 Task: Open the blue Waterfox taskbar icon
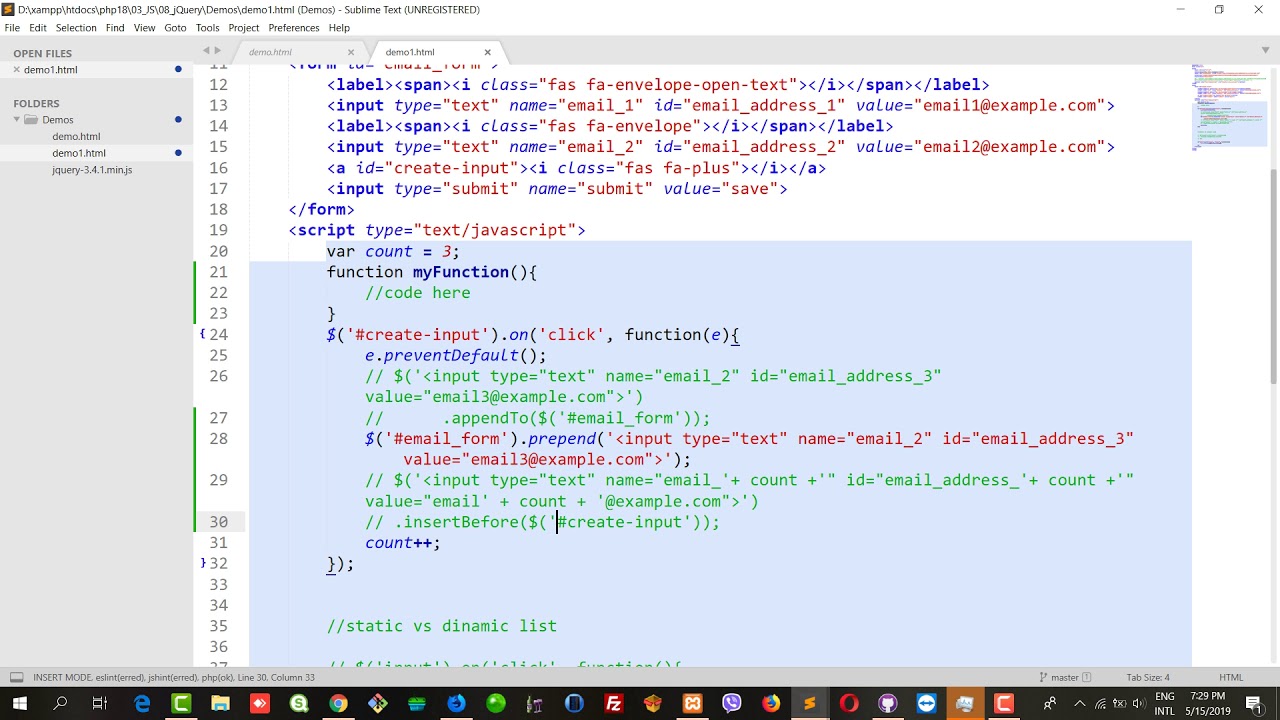point(456,704)
